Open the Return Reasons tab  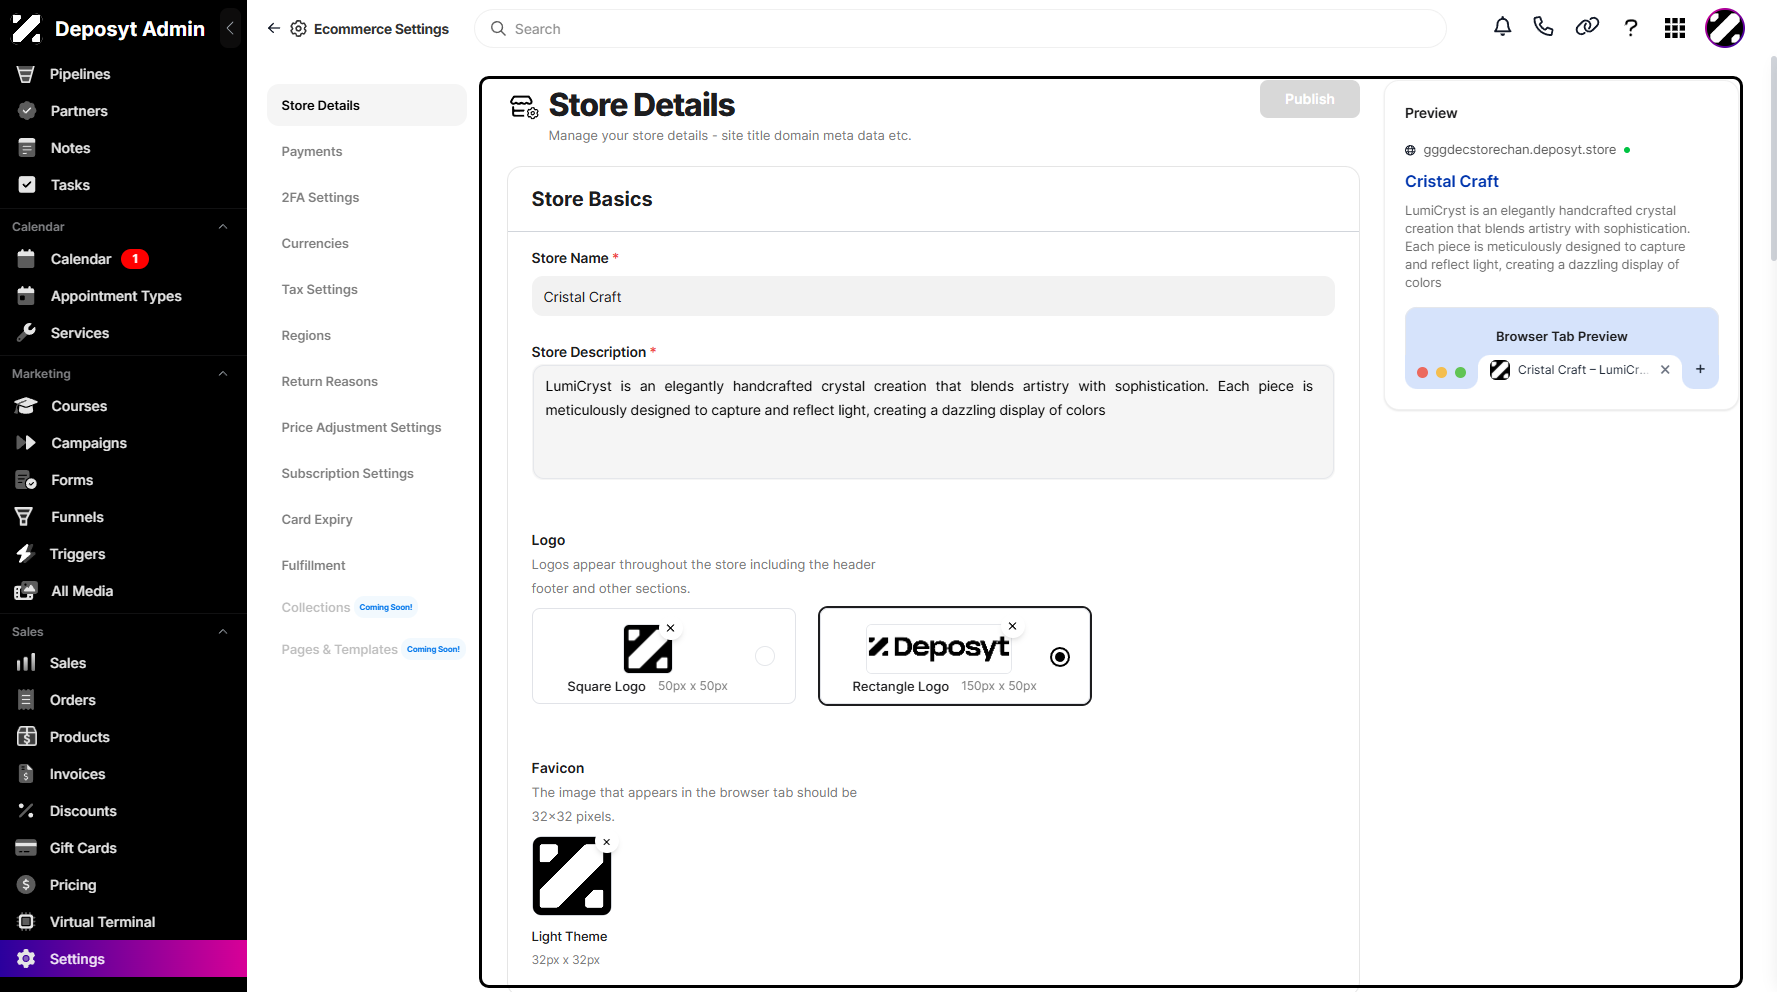(x=329, y=381)
